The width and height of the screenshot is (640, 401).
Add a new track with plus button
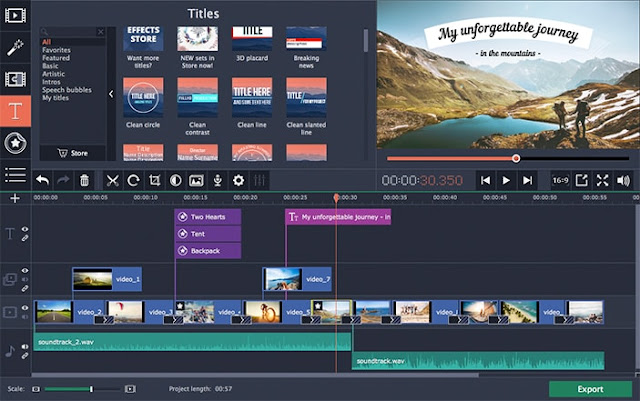pyautogui.click(x=15, y=198)
